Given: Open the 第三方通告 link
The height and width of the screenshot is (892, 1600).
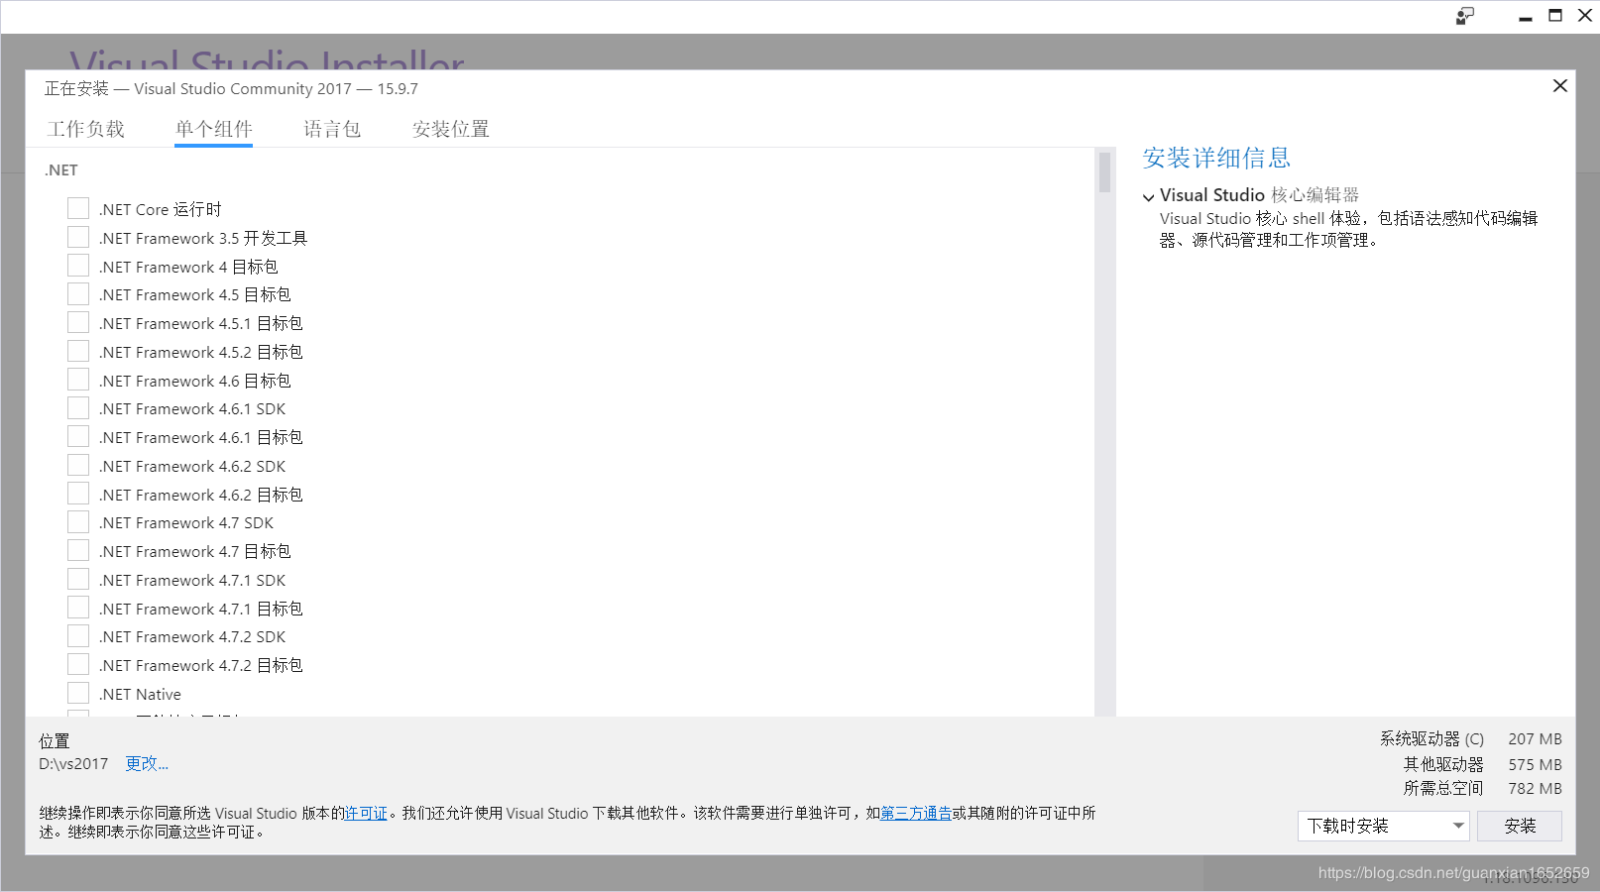Looking at the screenshot, I should coord(916,813).
